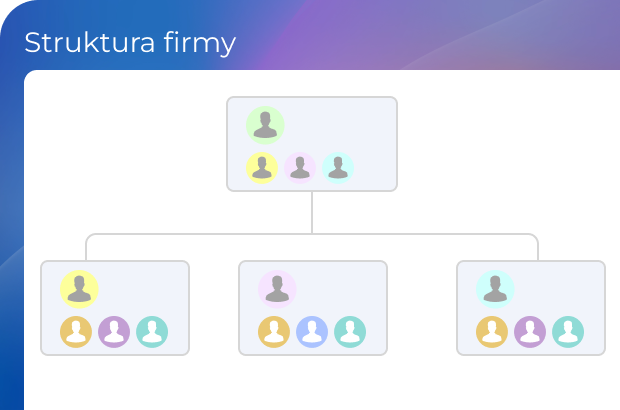Screen dimensions: 620x410
Task: Open the large cyan avatar in right node
Action: pyautogui.click(x=495, y=289)
